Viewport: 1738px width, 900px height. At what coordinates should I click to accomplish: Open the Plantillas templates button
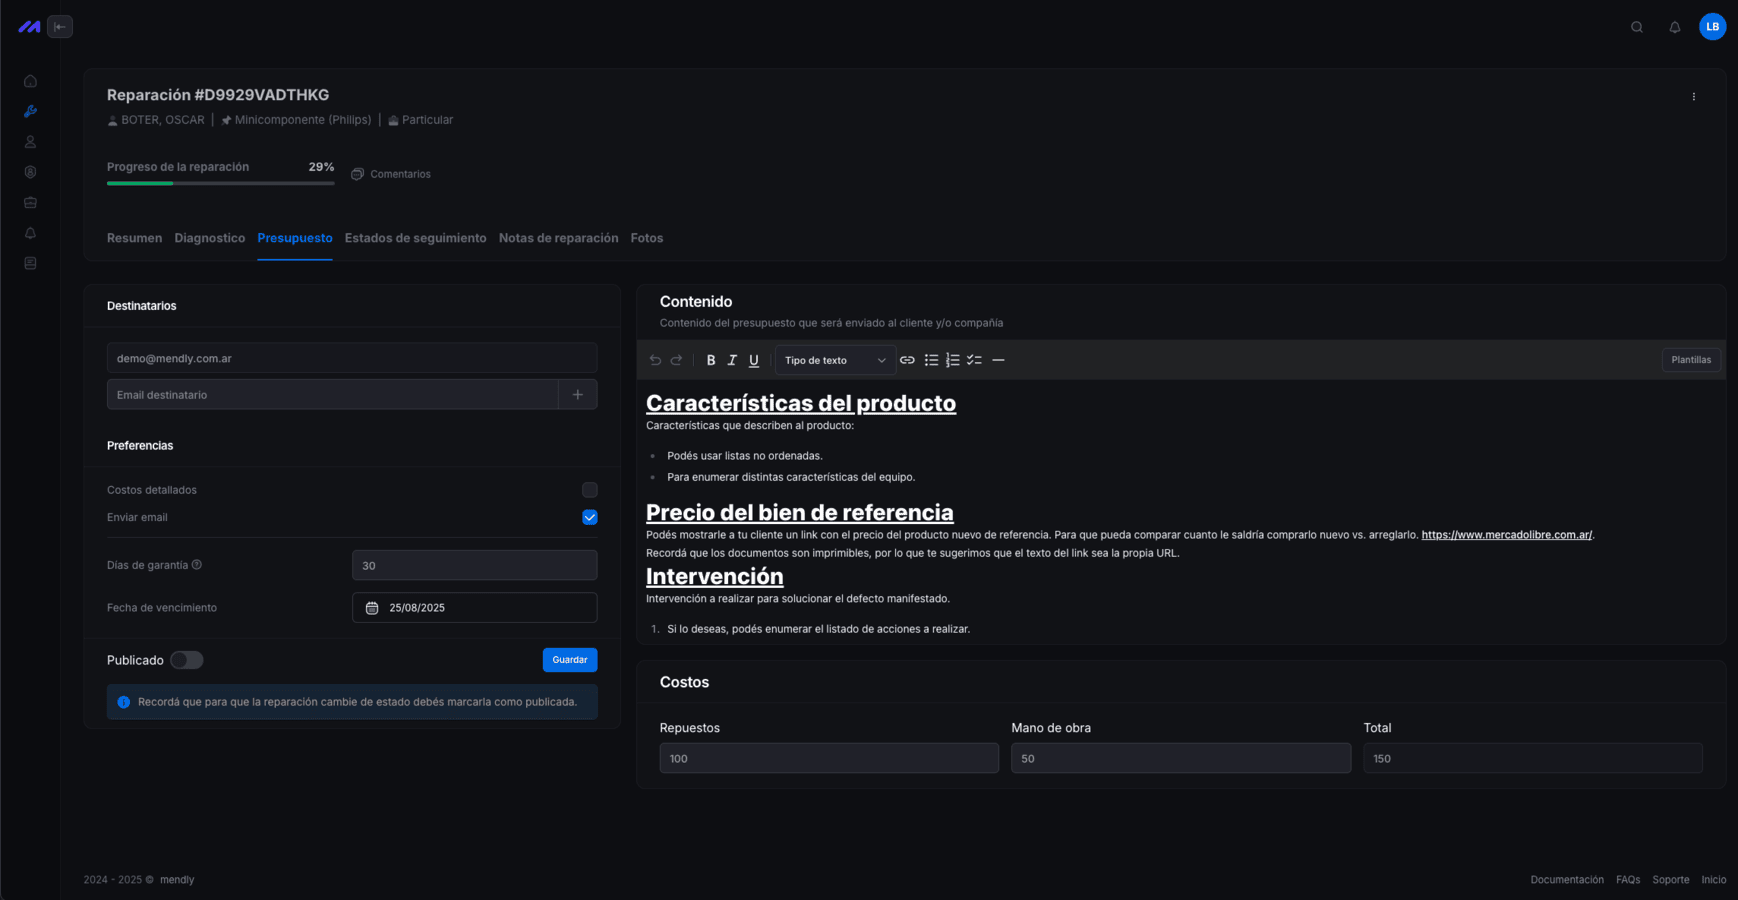point(1691,360)
